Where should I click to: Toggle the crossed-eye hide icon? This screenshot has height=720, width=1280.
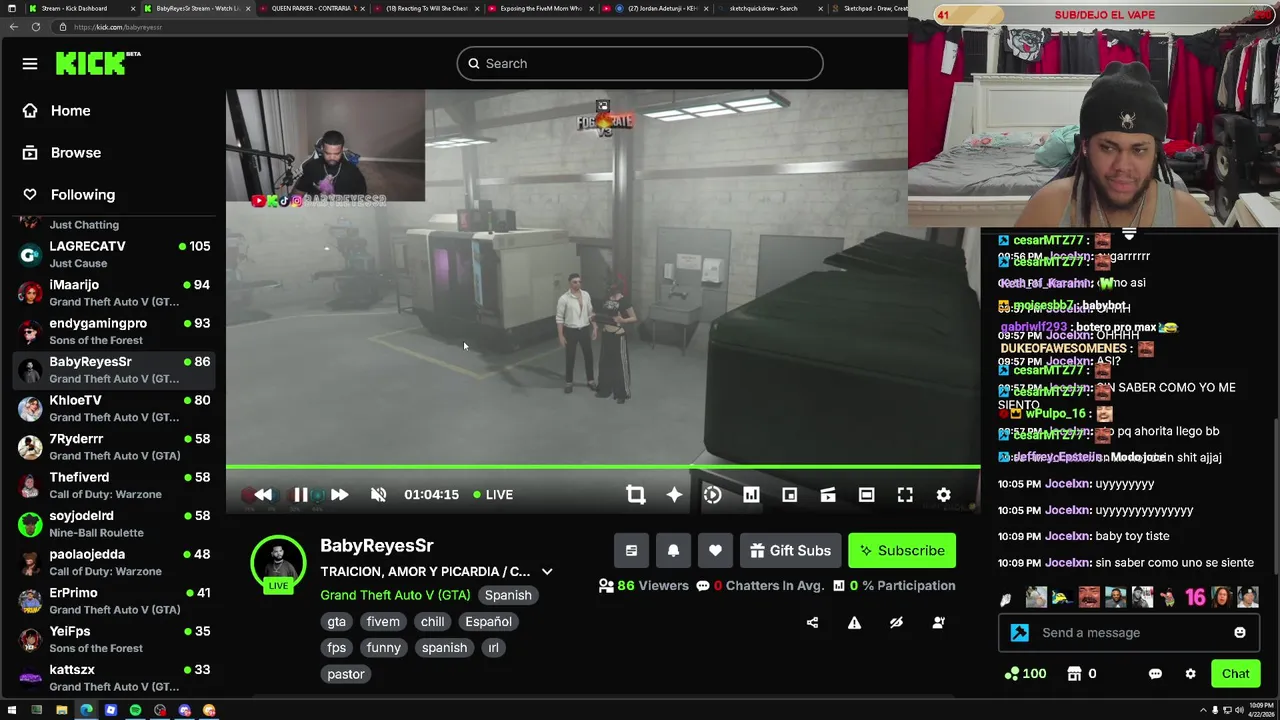[896, 623]
